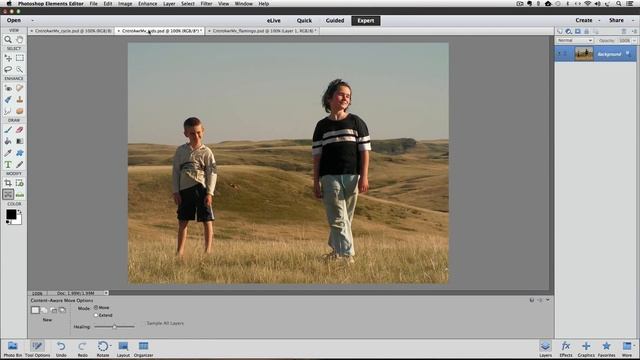Screen dimensions: 640x360
Task: Select the Hand tool
Action: (20, 40)
